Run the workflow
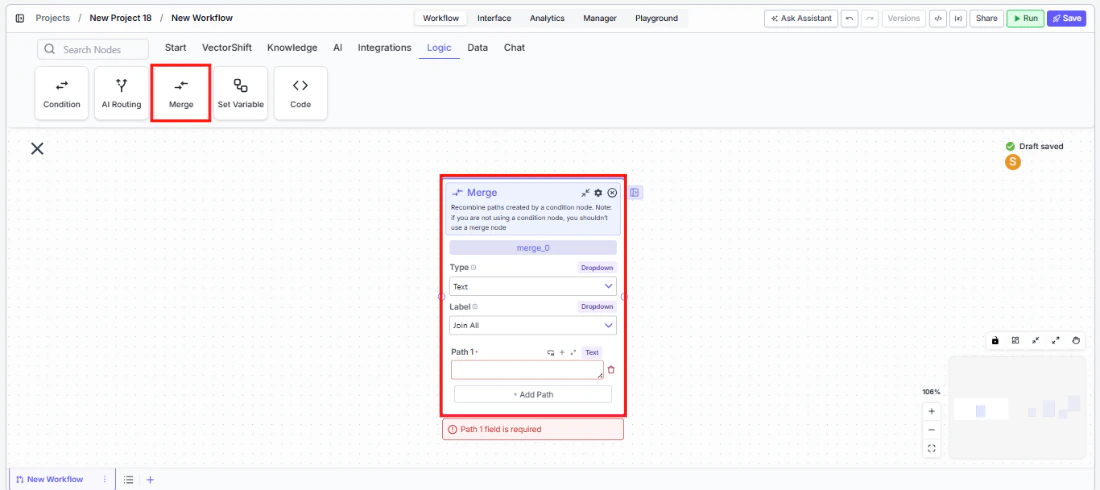The image size is (1100, 490). click(x=1026, y=18)
